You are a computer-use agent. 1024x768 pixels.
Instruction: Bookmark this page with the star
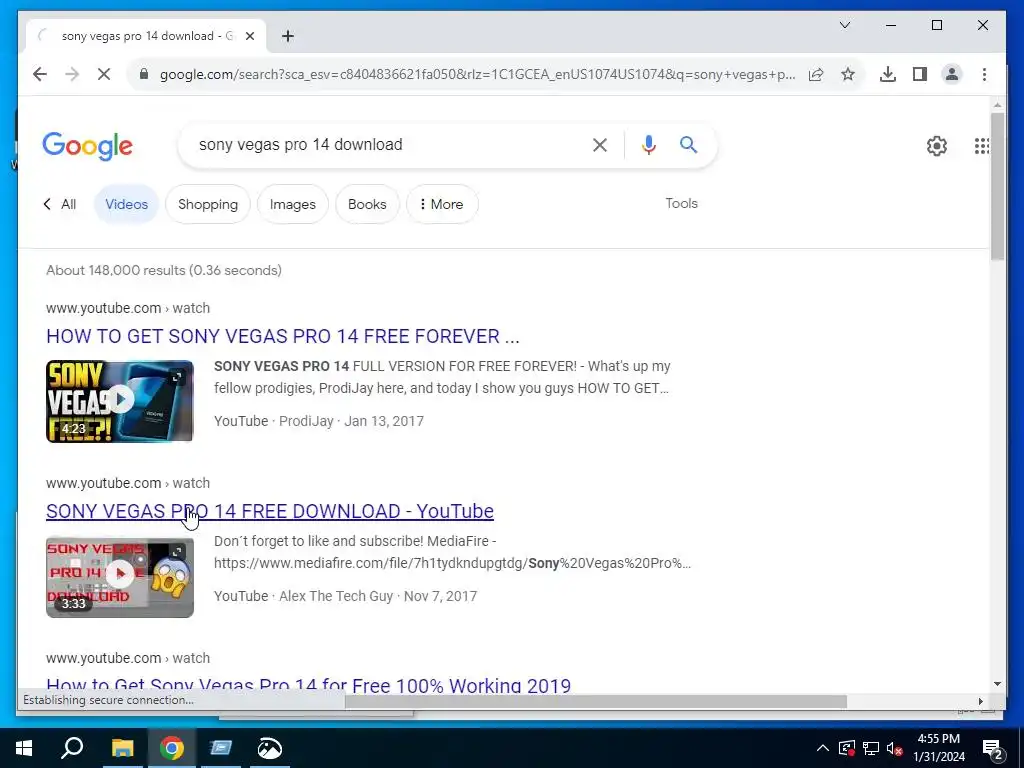848,74
